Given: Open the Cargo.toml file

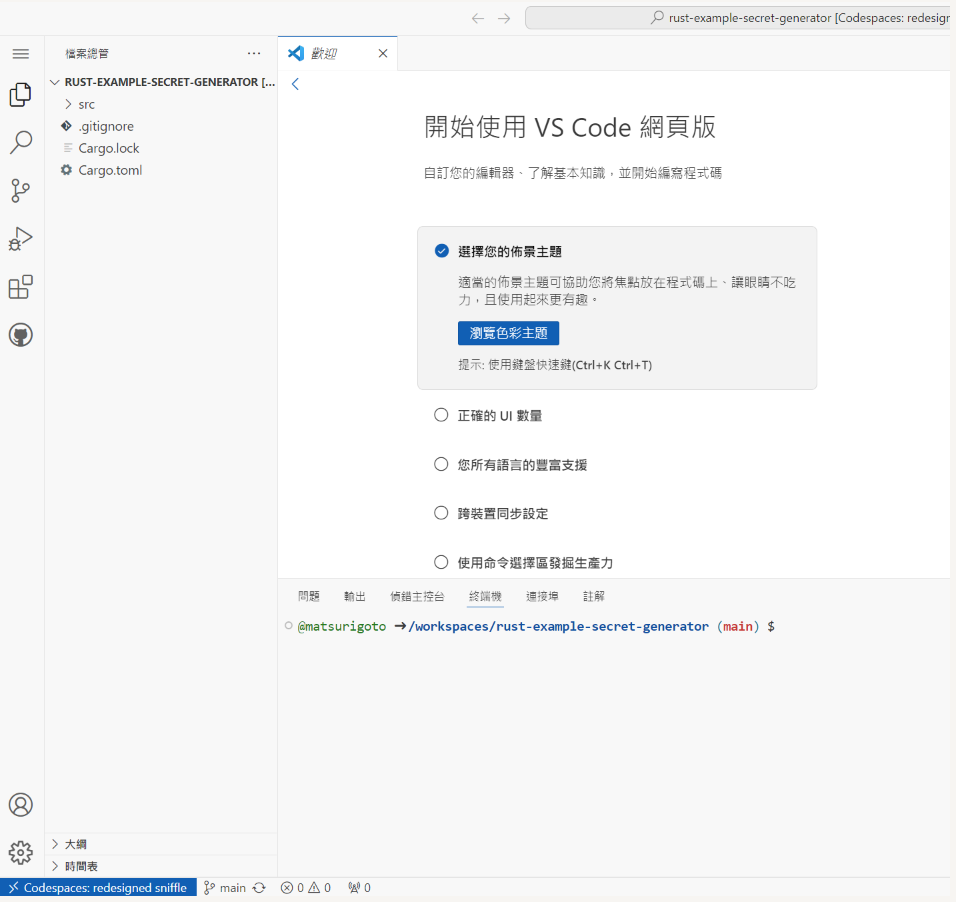Looking at the screenshot, I should (162, 170).
